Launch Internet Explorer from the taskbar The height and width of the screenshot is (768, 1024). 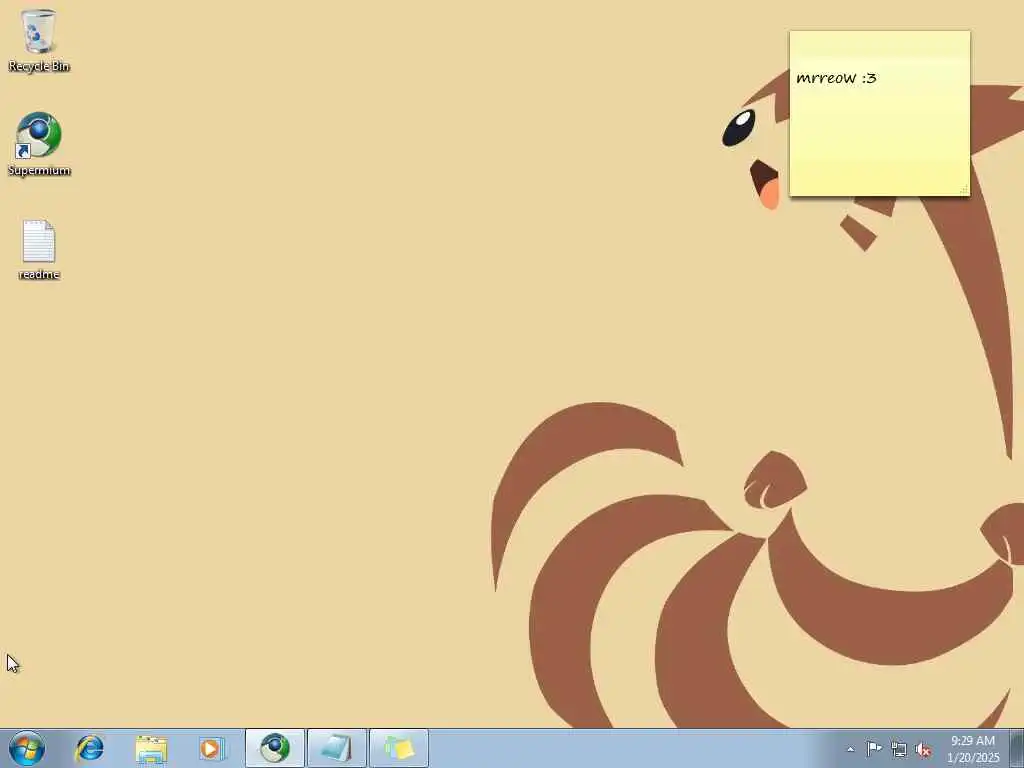coord(89,748)
